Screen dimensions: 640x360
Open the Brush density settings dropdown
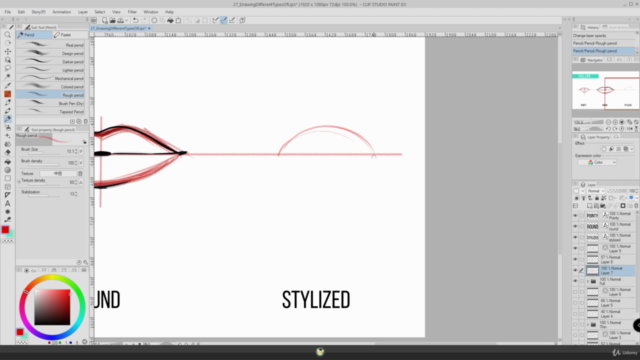[x=81, y=163]
